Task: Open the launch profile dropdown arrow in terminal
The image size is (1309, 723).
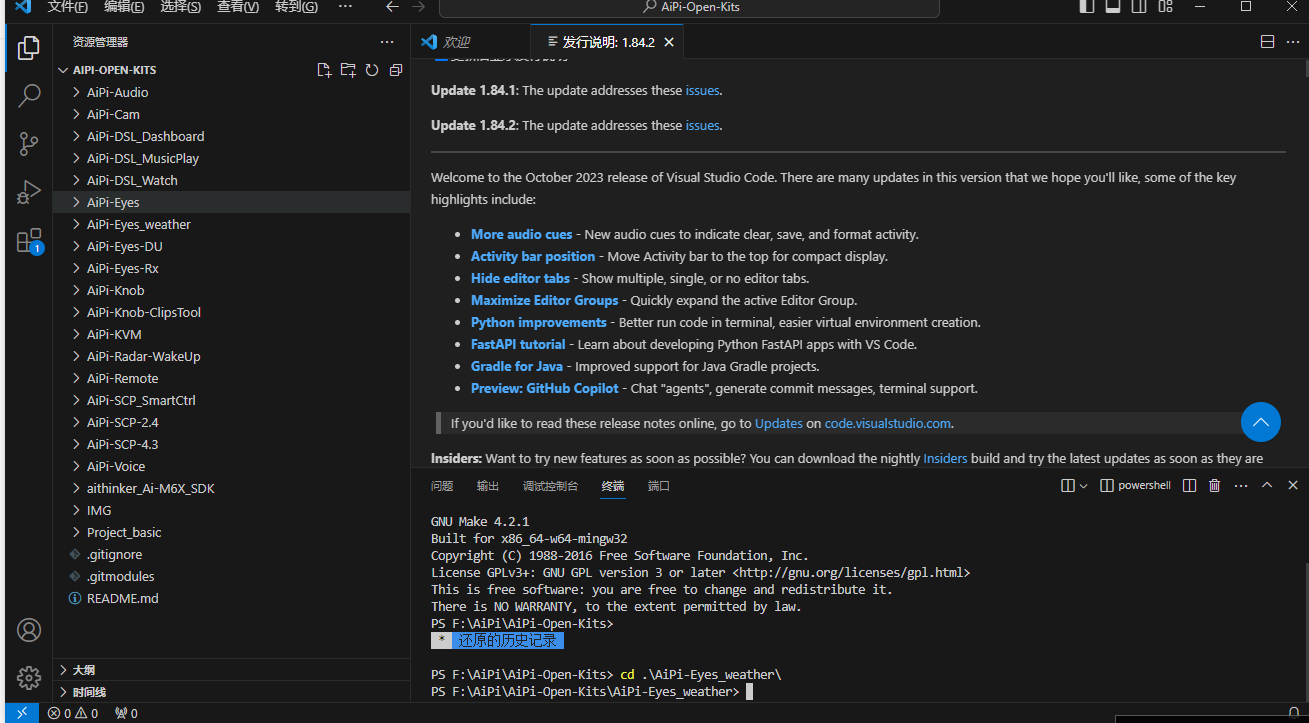Action: [1084, 486]
